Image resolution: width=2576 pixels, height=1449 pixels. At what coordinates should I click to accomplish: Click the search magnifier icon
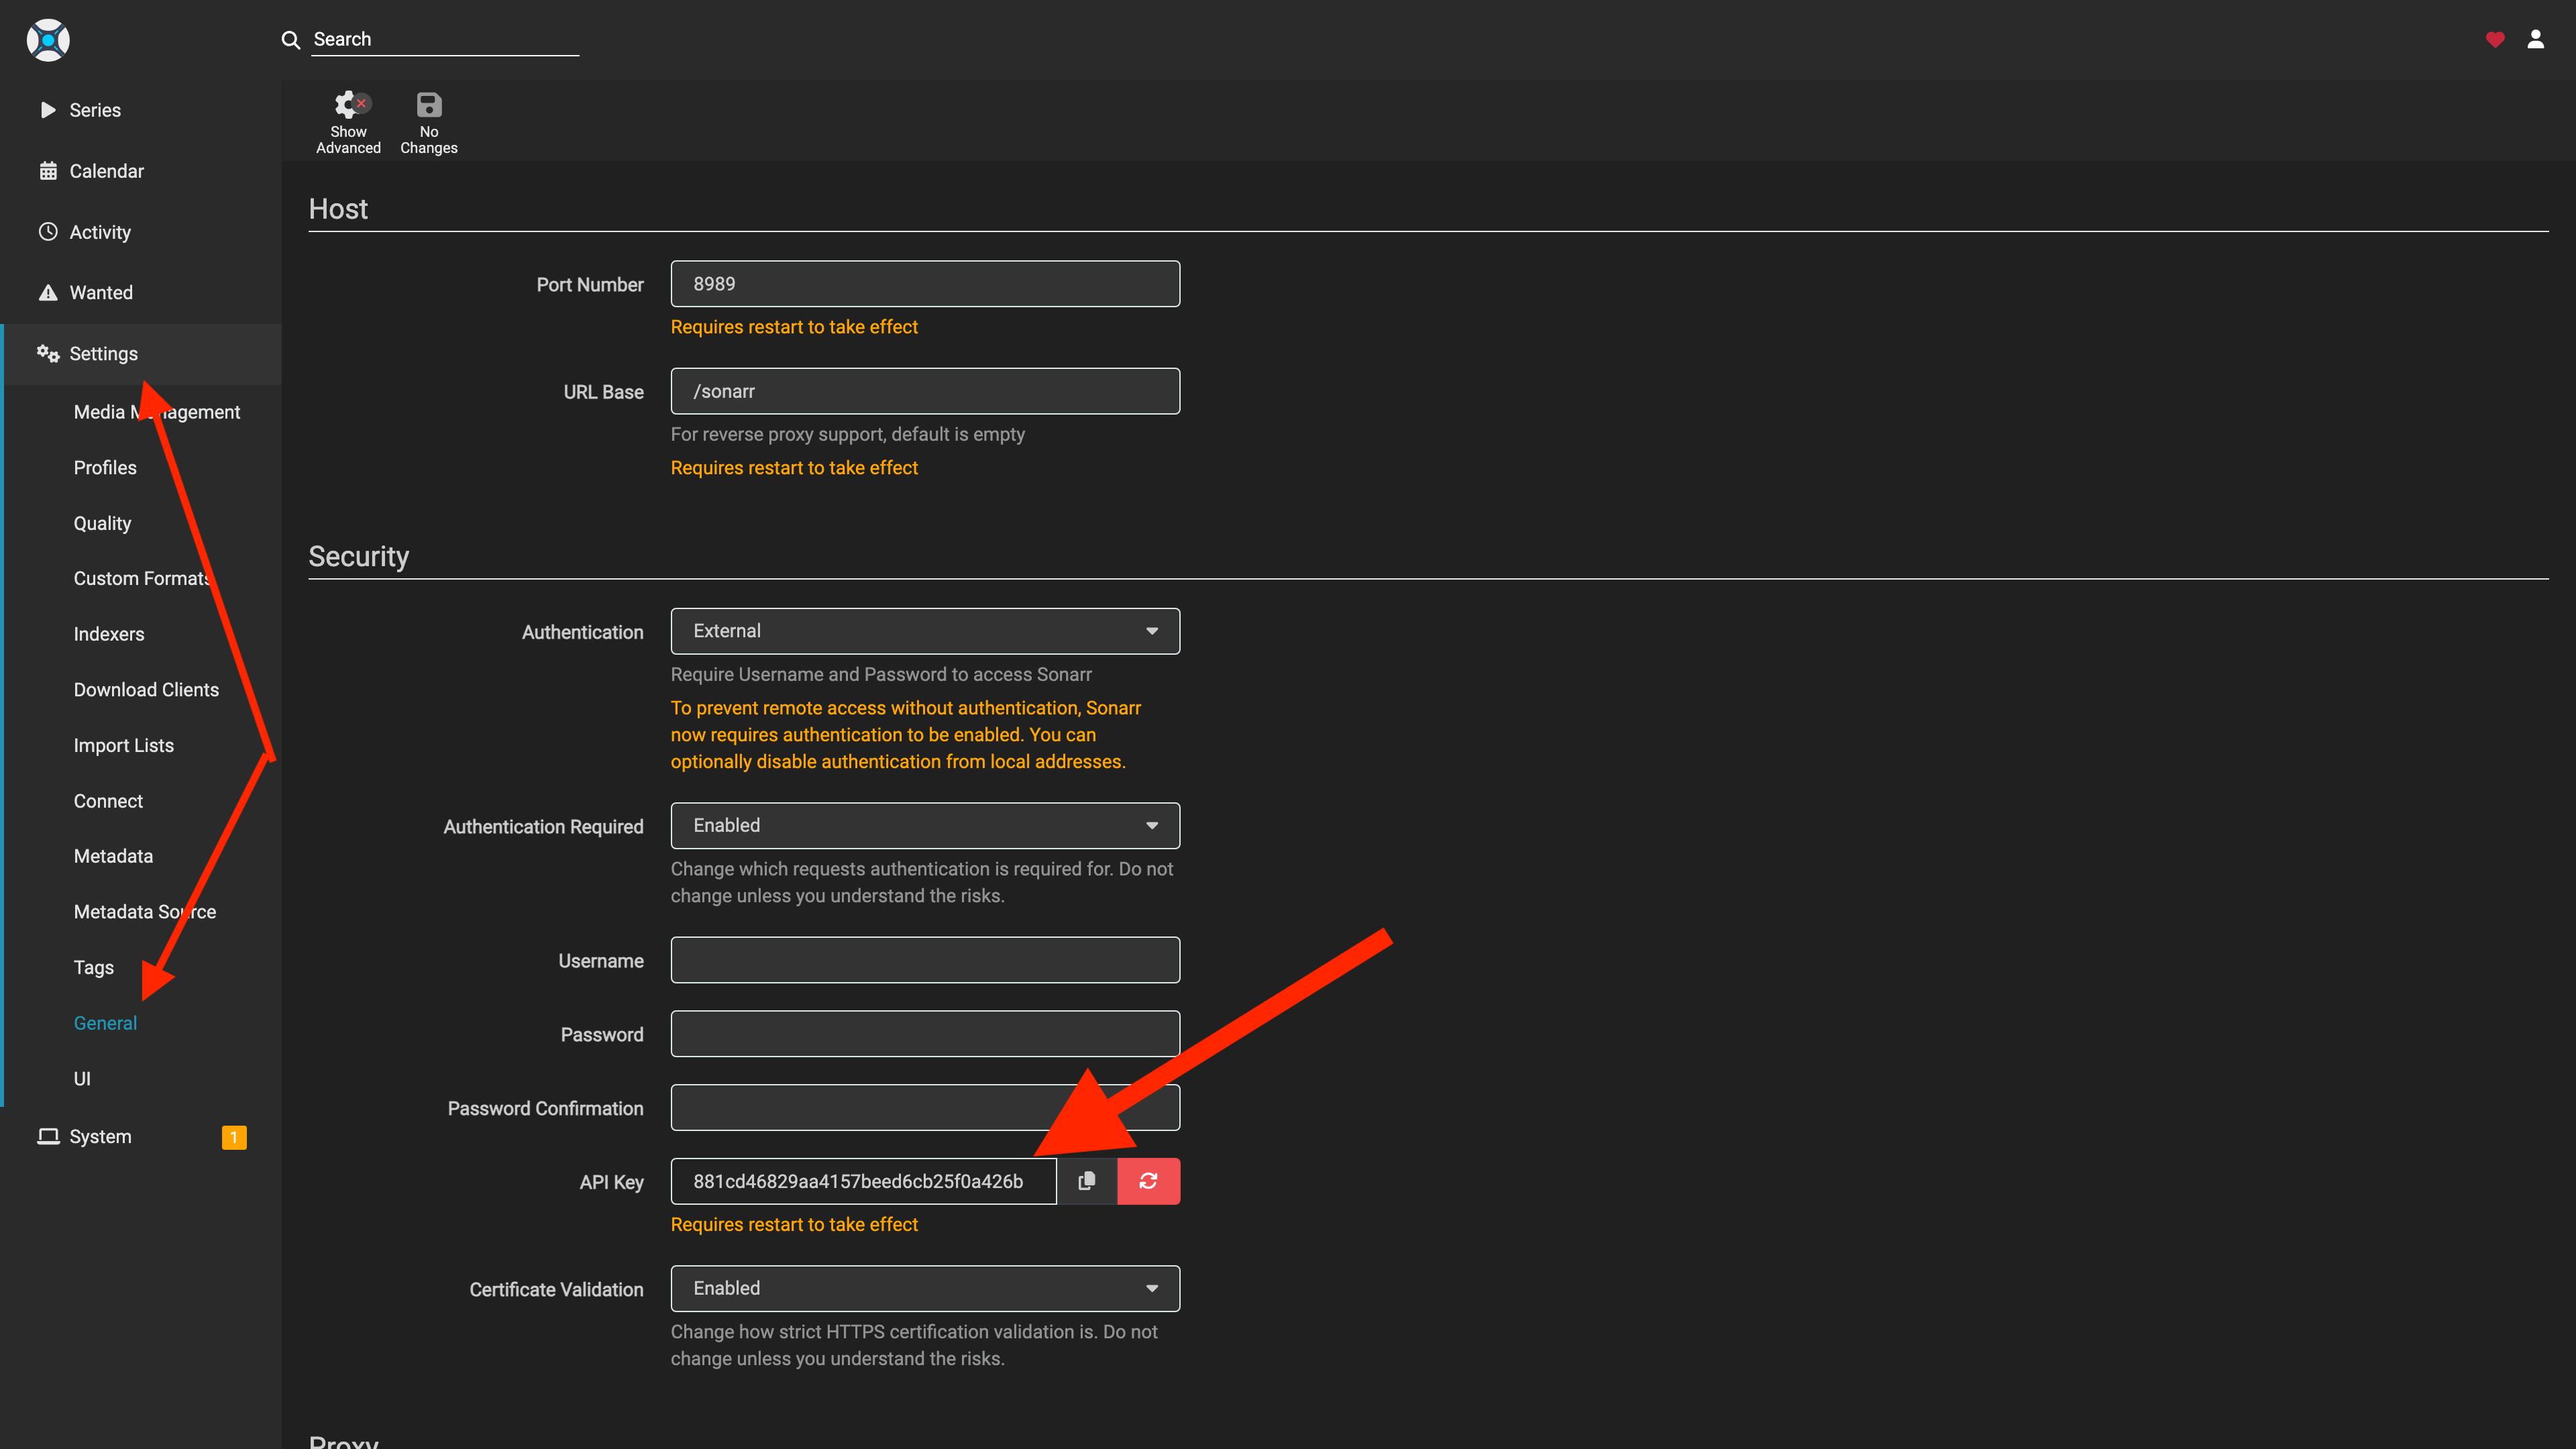[x=291, y=40]
